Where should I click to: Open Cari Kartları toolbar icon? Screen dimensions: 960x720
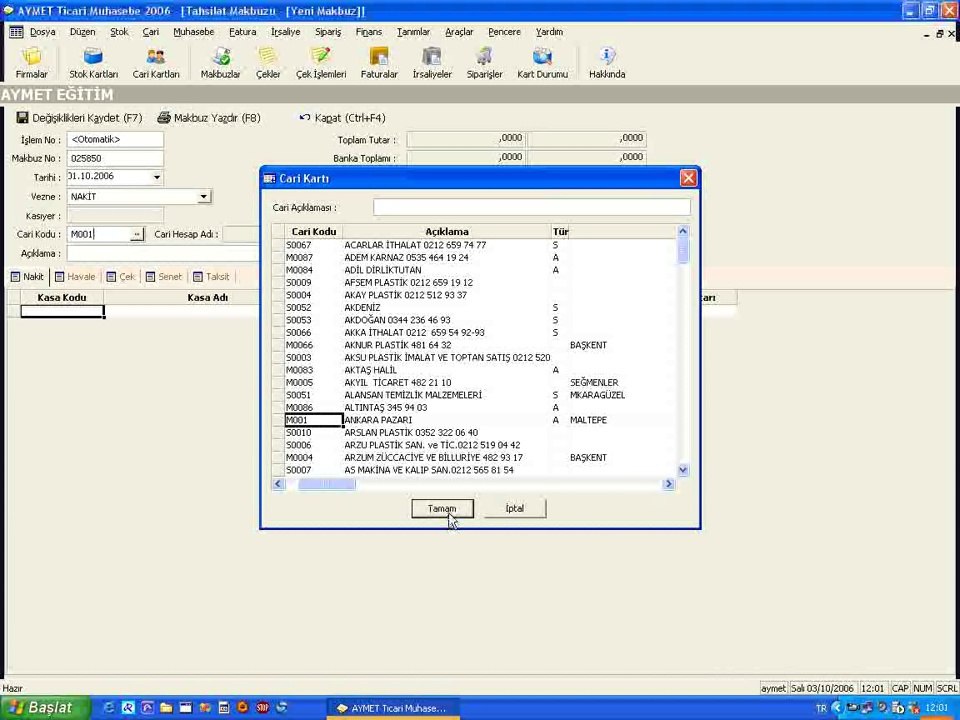156,62
